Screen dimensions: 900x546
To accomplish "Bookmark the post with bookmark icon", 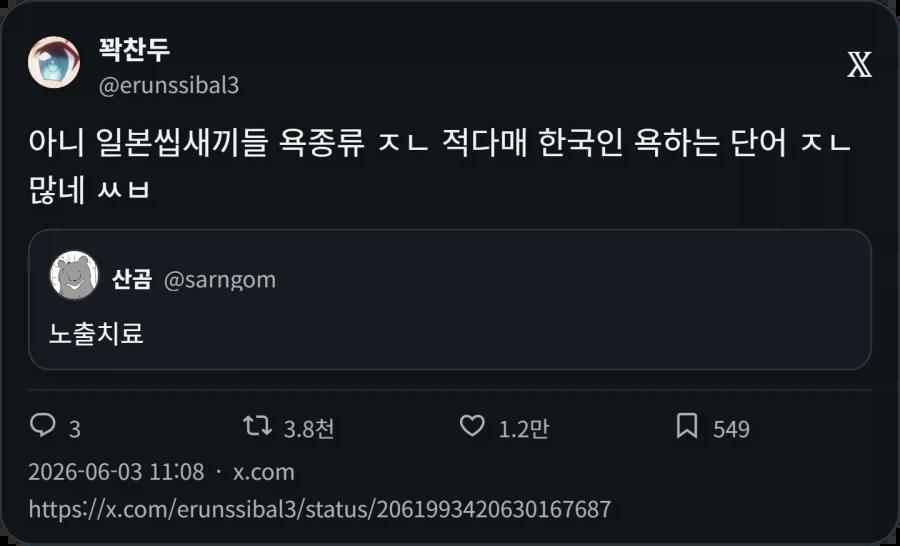I will [x=687, y=427].
